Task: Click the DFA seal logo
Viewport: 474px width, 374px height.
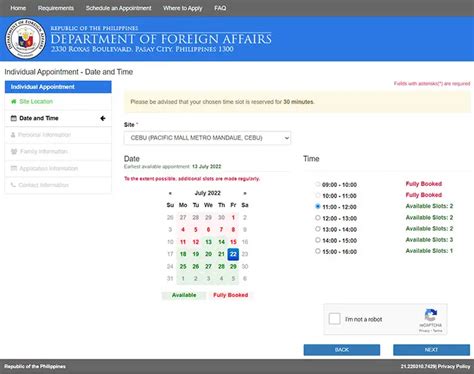Action: coord(26,39)
